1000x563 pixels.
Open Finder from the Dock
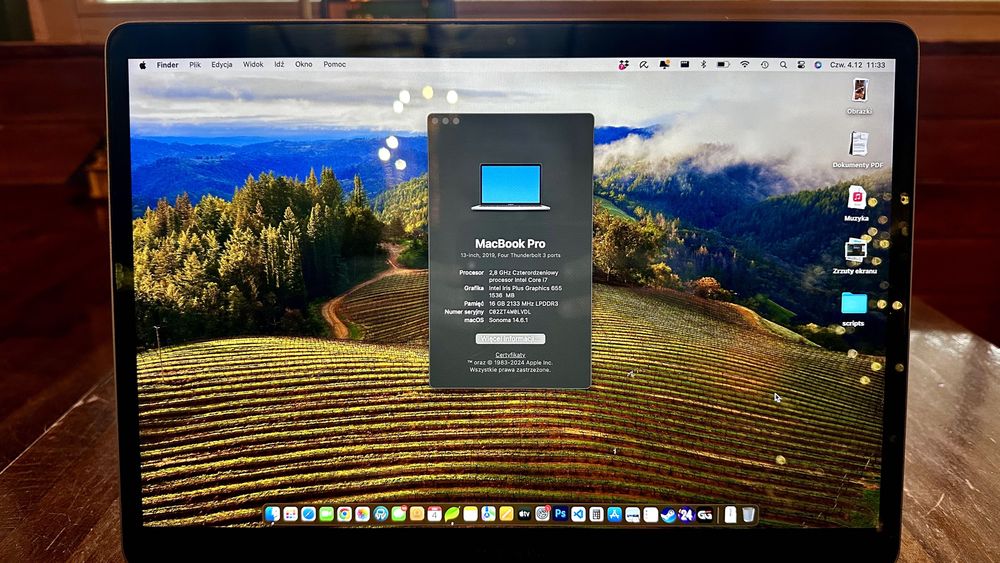[x=272, y=513]
